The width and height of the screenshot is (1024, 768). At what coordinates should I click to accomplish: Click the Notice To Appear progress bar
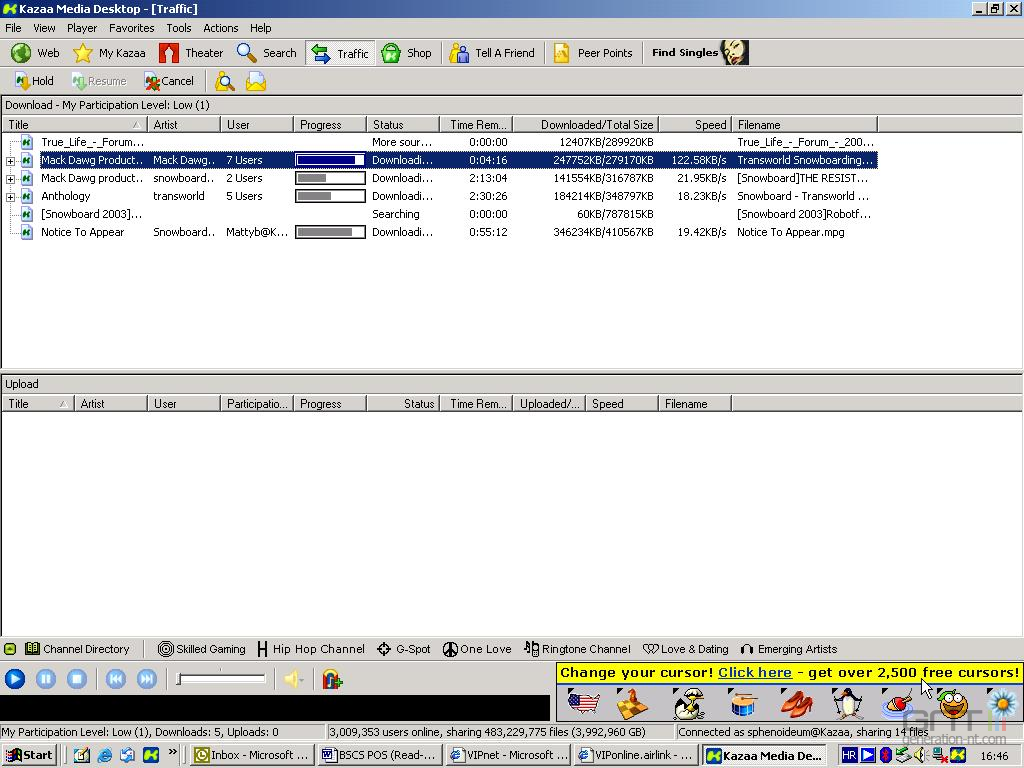pos(330,232)
